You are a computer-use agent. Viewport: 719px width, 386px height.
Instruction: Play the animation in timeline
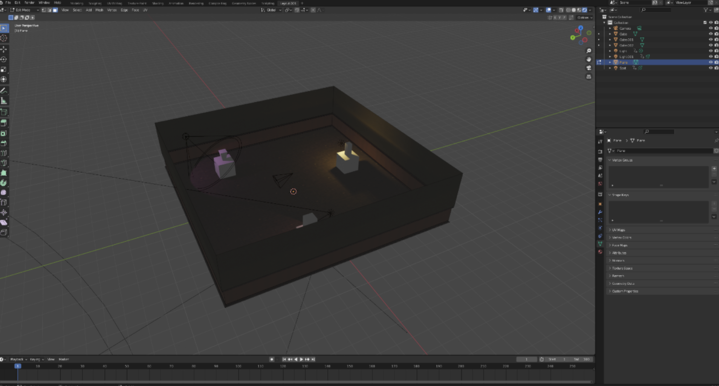point(301,359)
